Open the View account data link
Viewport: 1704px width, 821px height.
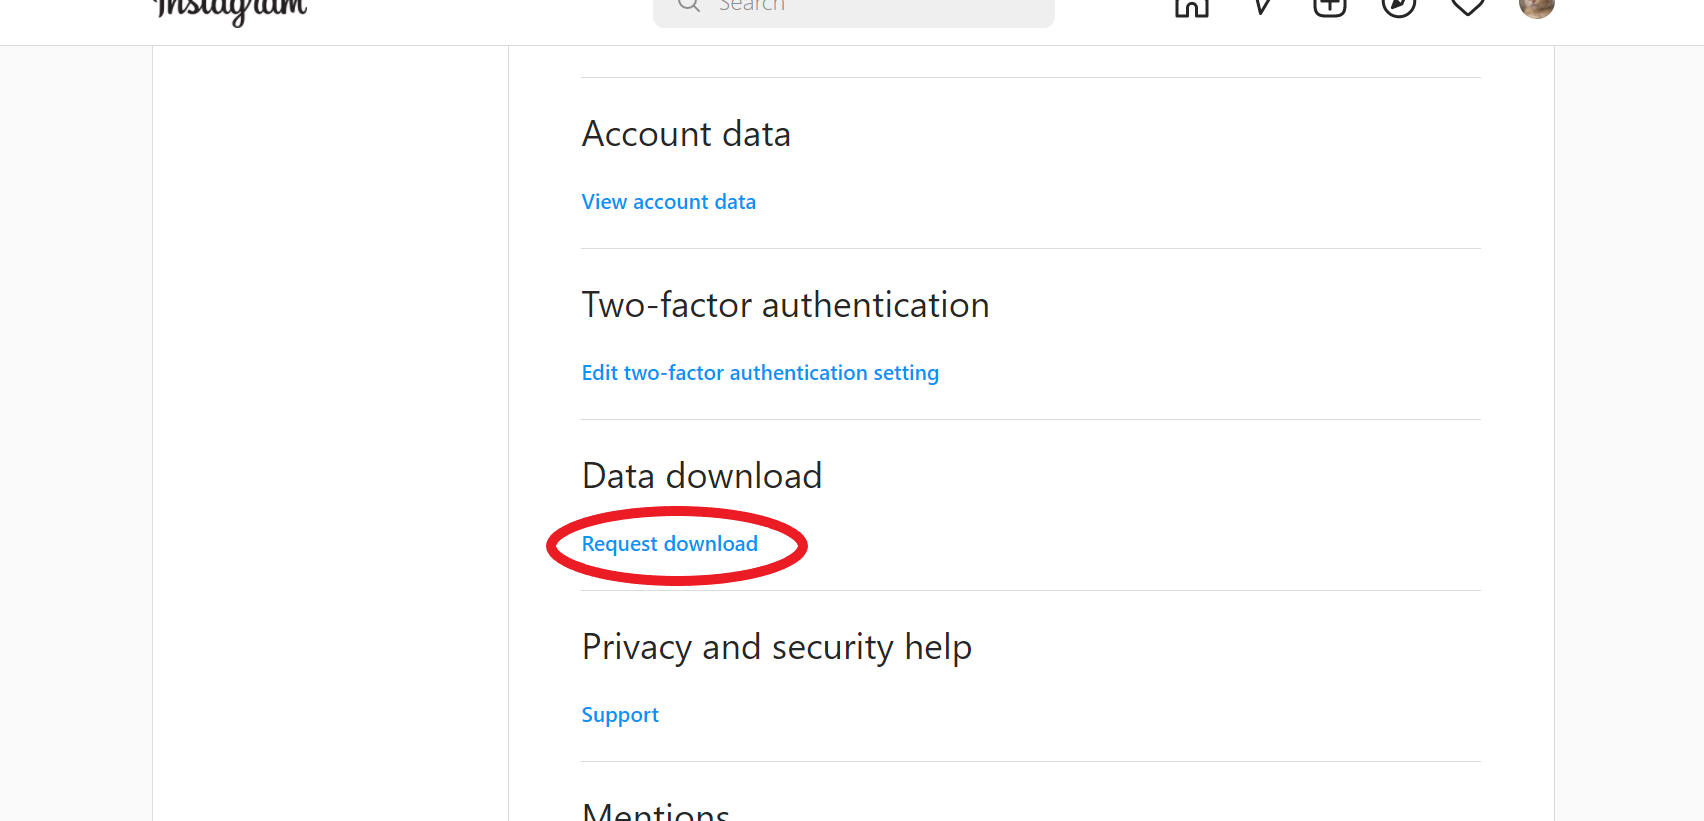(669, 202)
